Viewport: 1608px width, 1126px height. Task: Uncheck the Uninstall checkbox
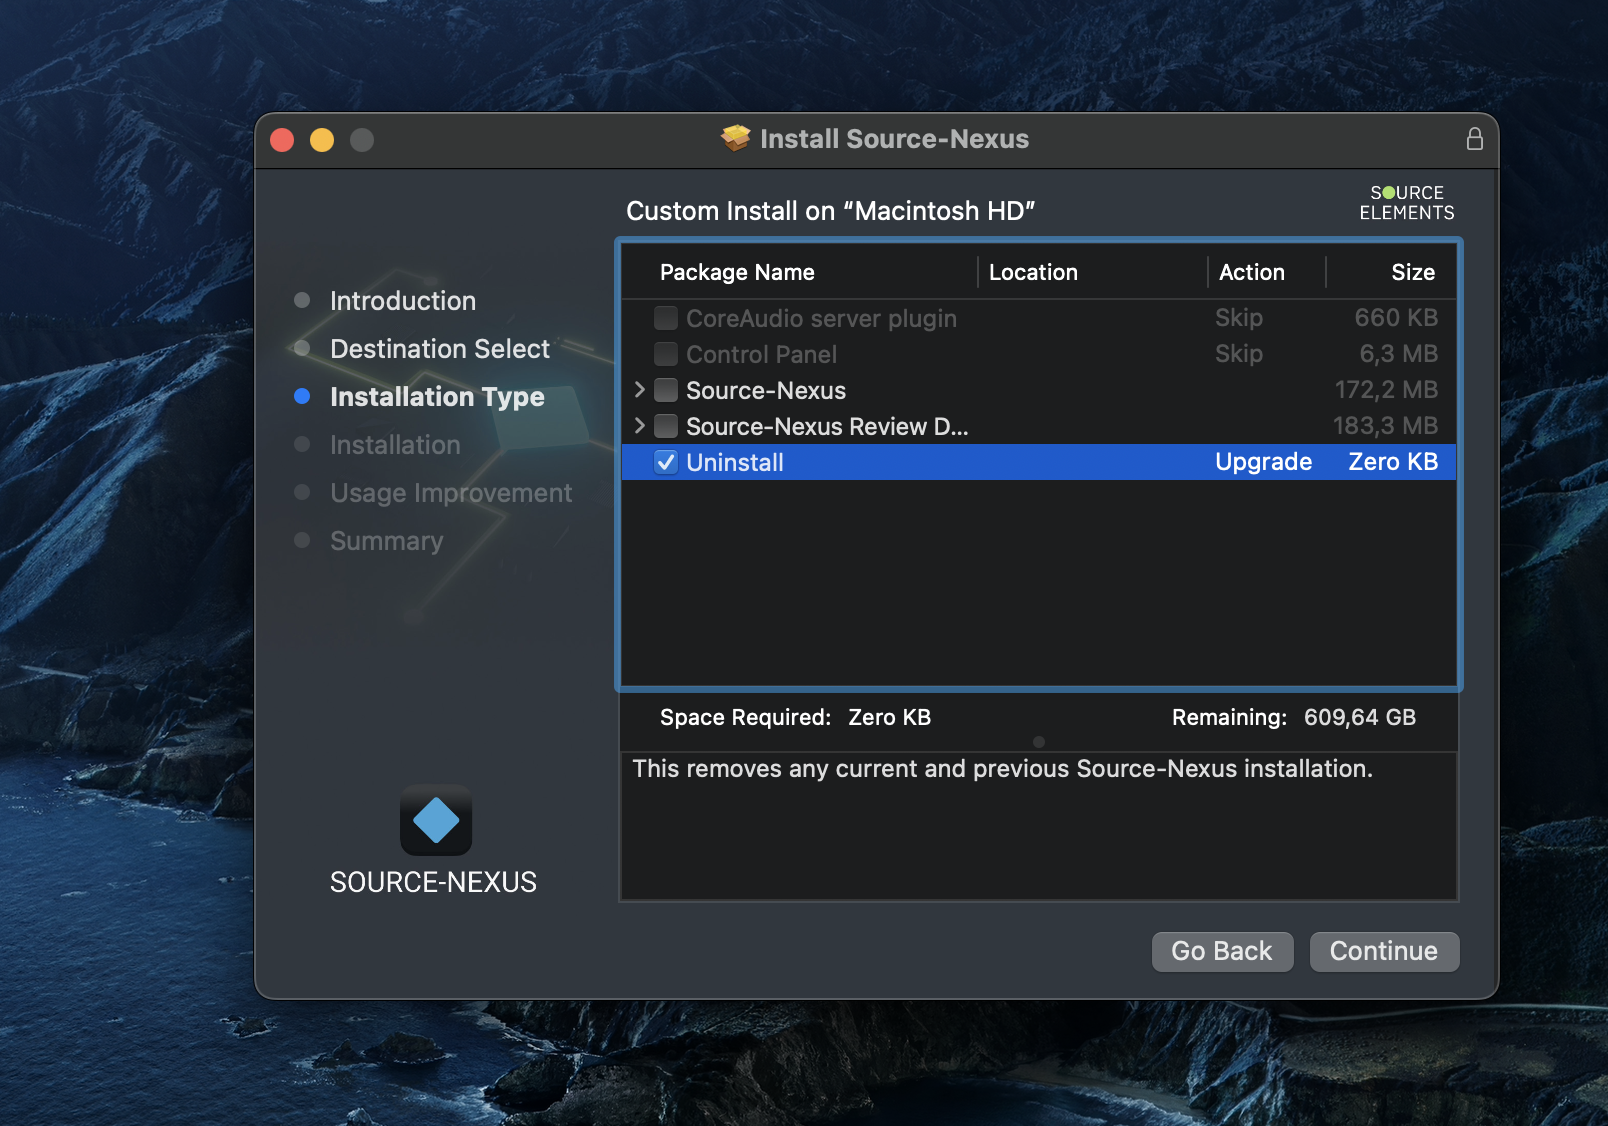tap(666, 462)
